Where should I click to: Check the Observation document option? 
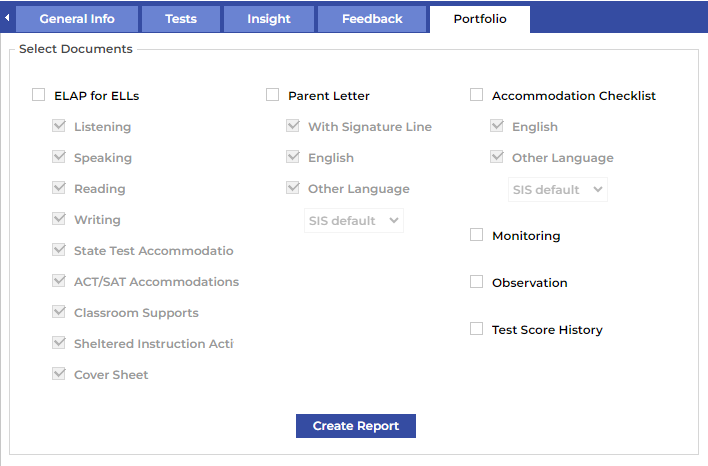(477, 282)
